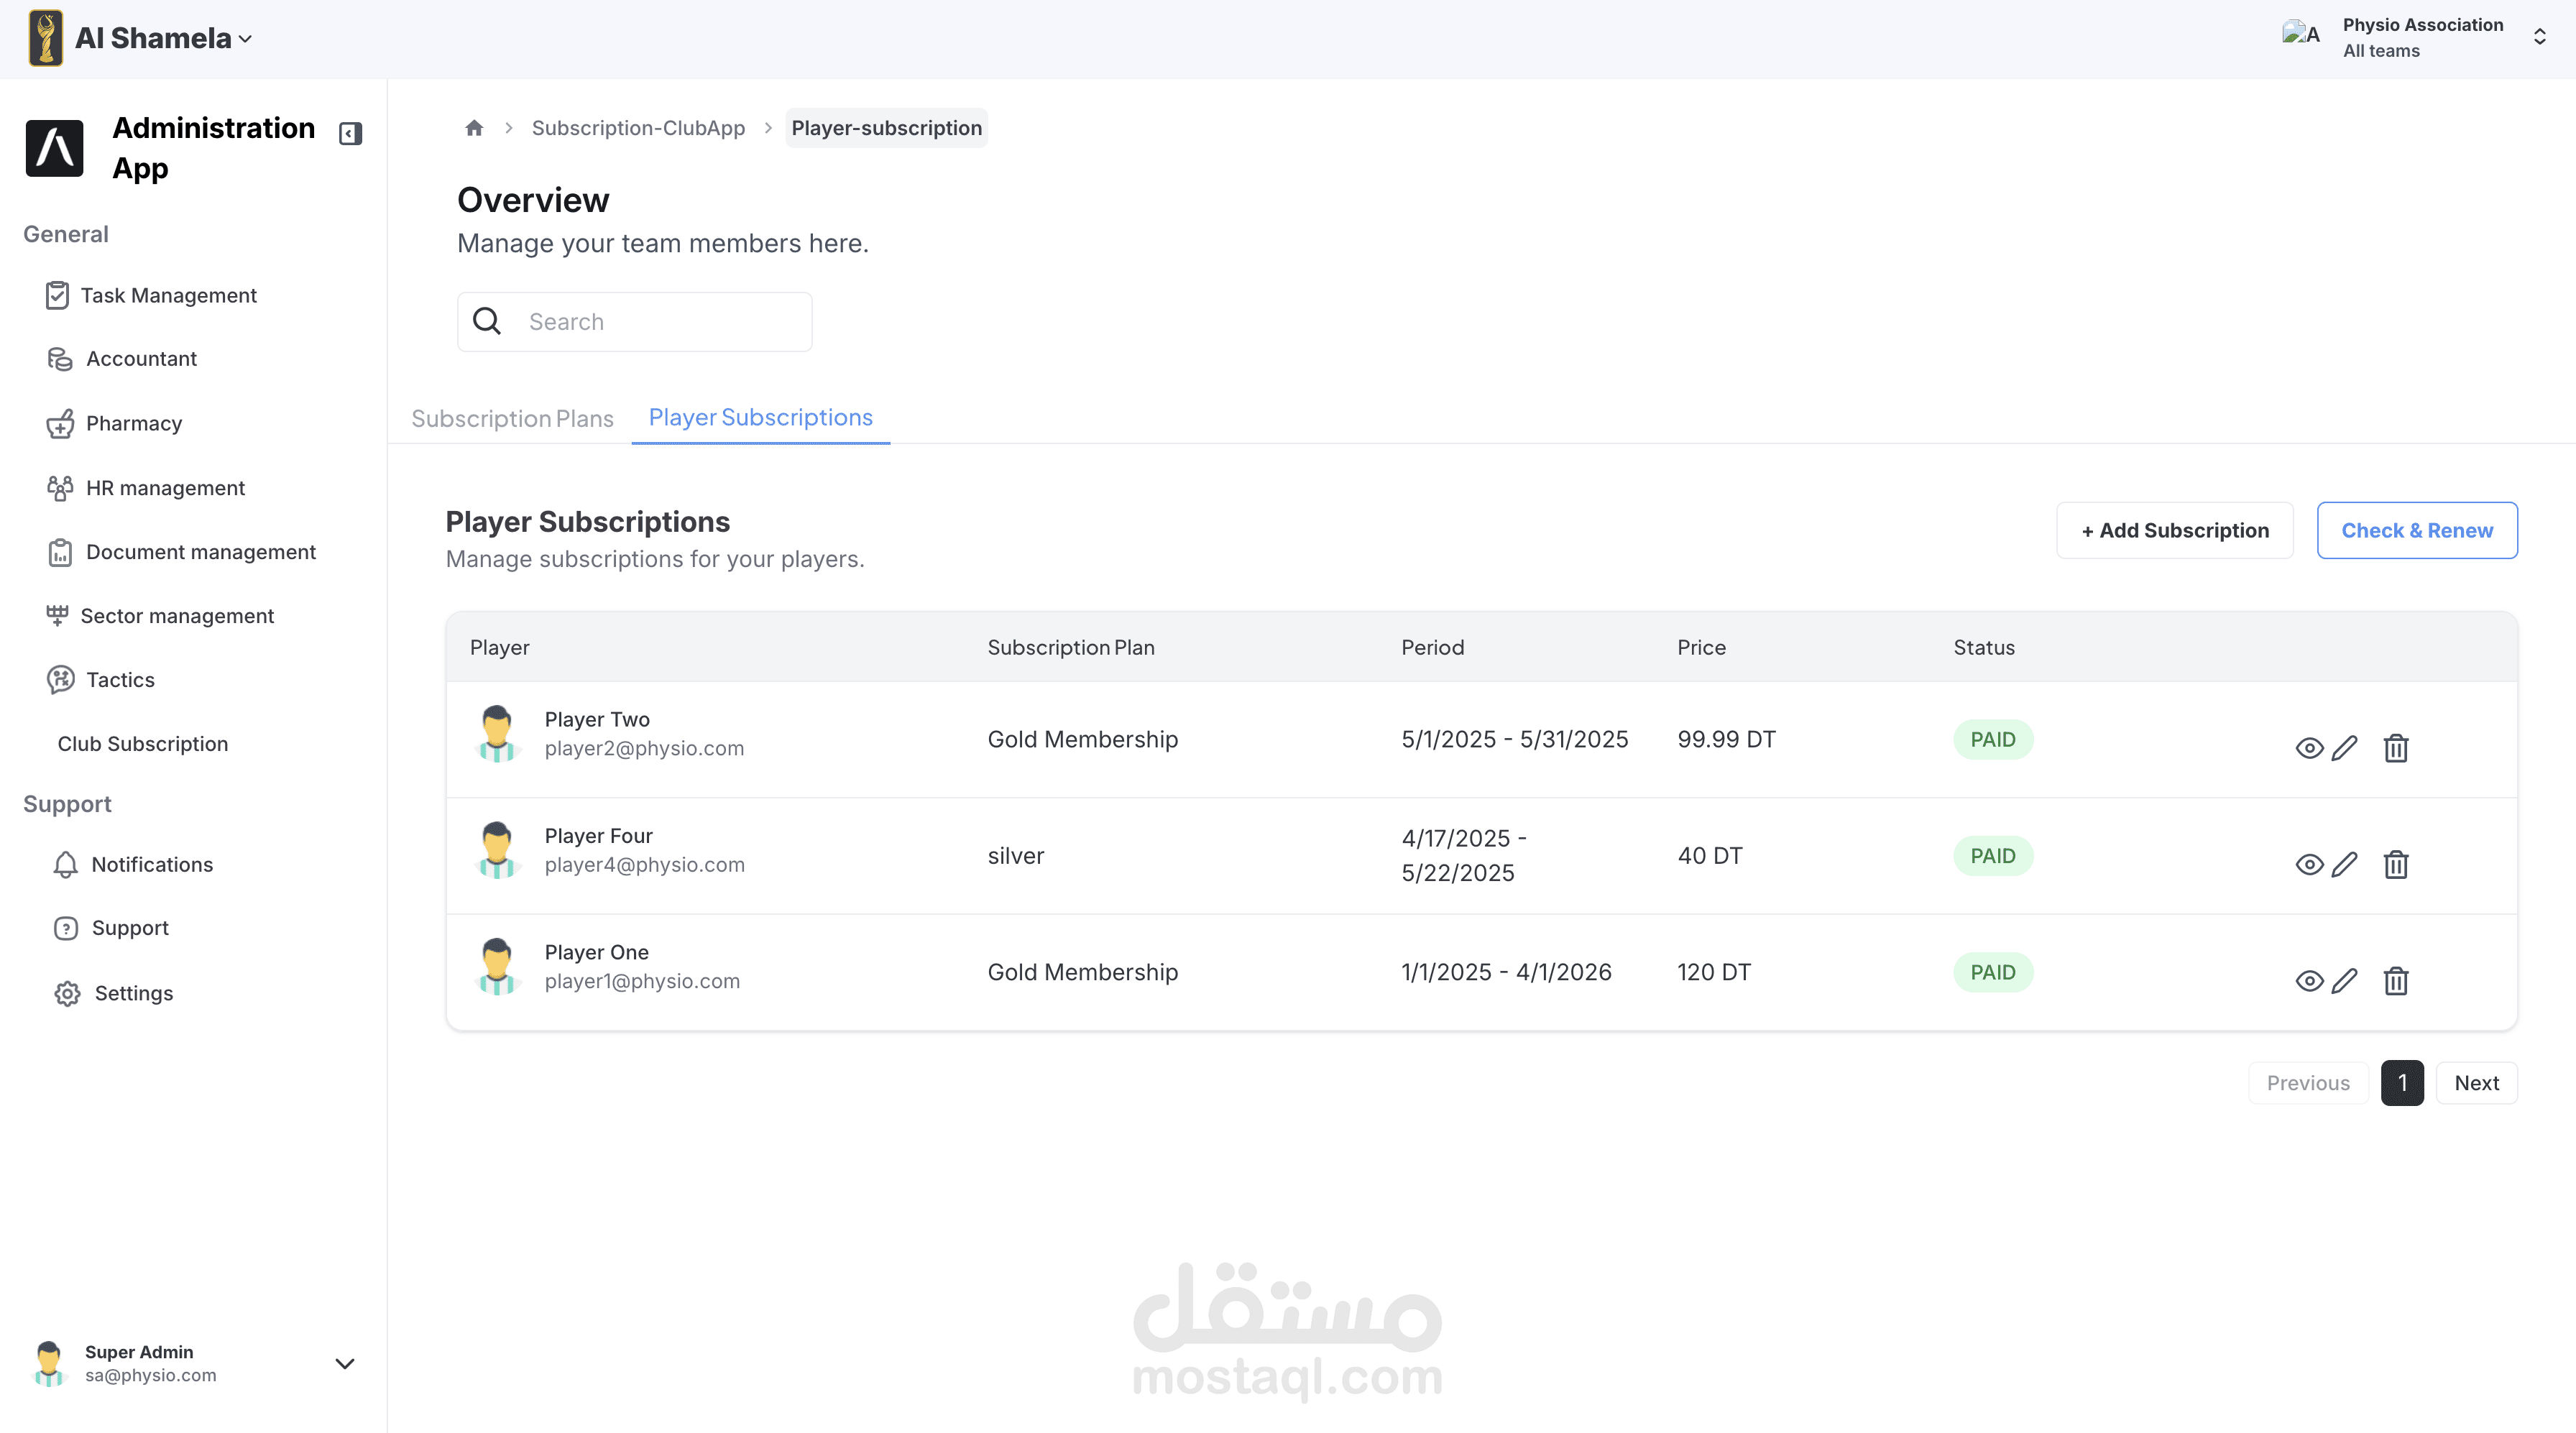Viewport: 2576px width, 1433px height.
Task: Click the Settings gear icon
Action: (x=67, y=994)
